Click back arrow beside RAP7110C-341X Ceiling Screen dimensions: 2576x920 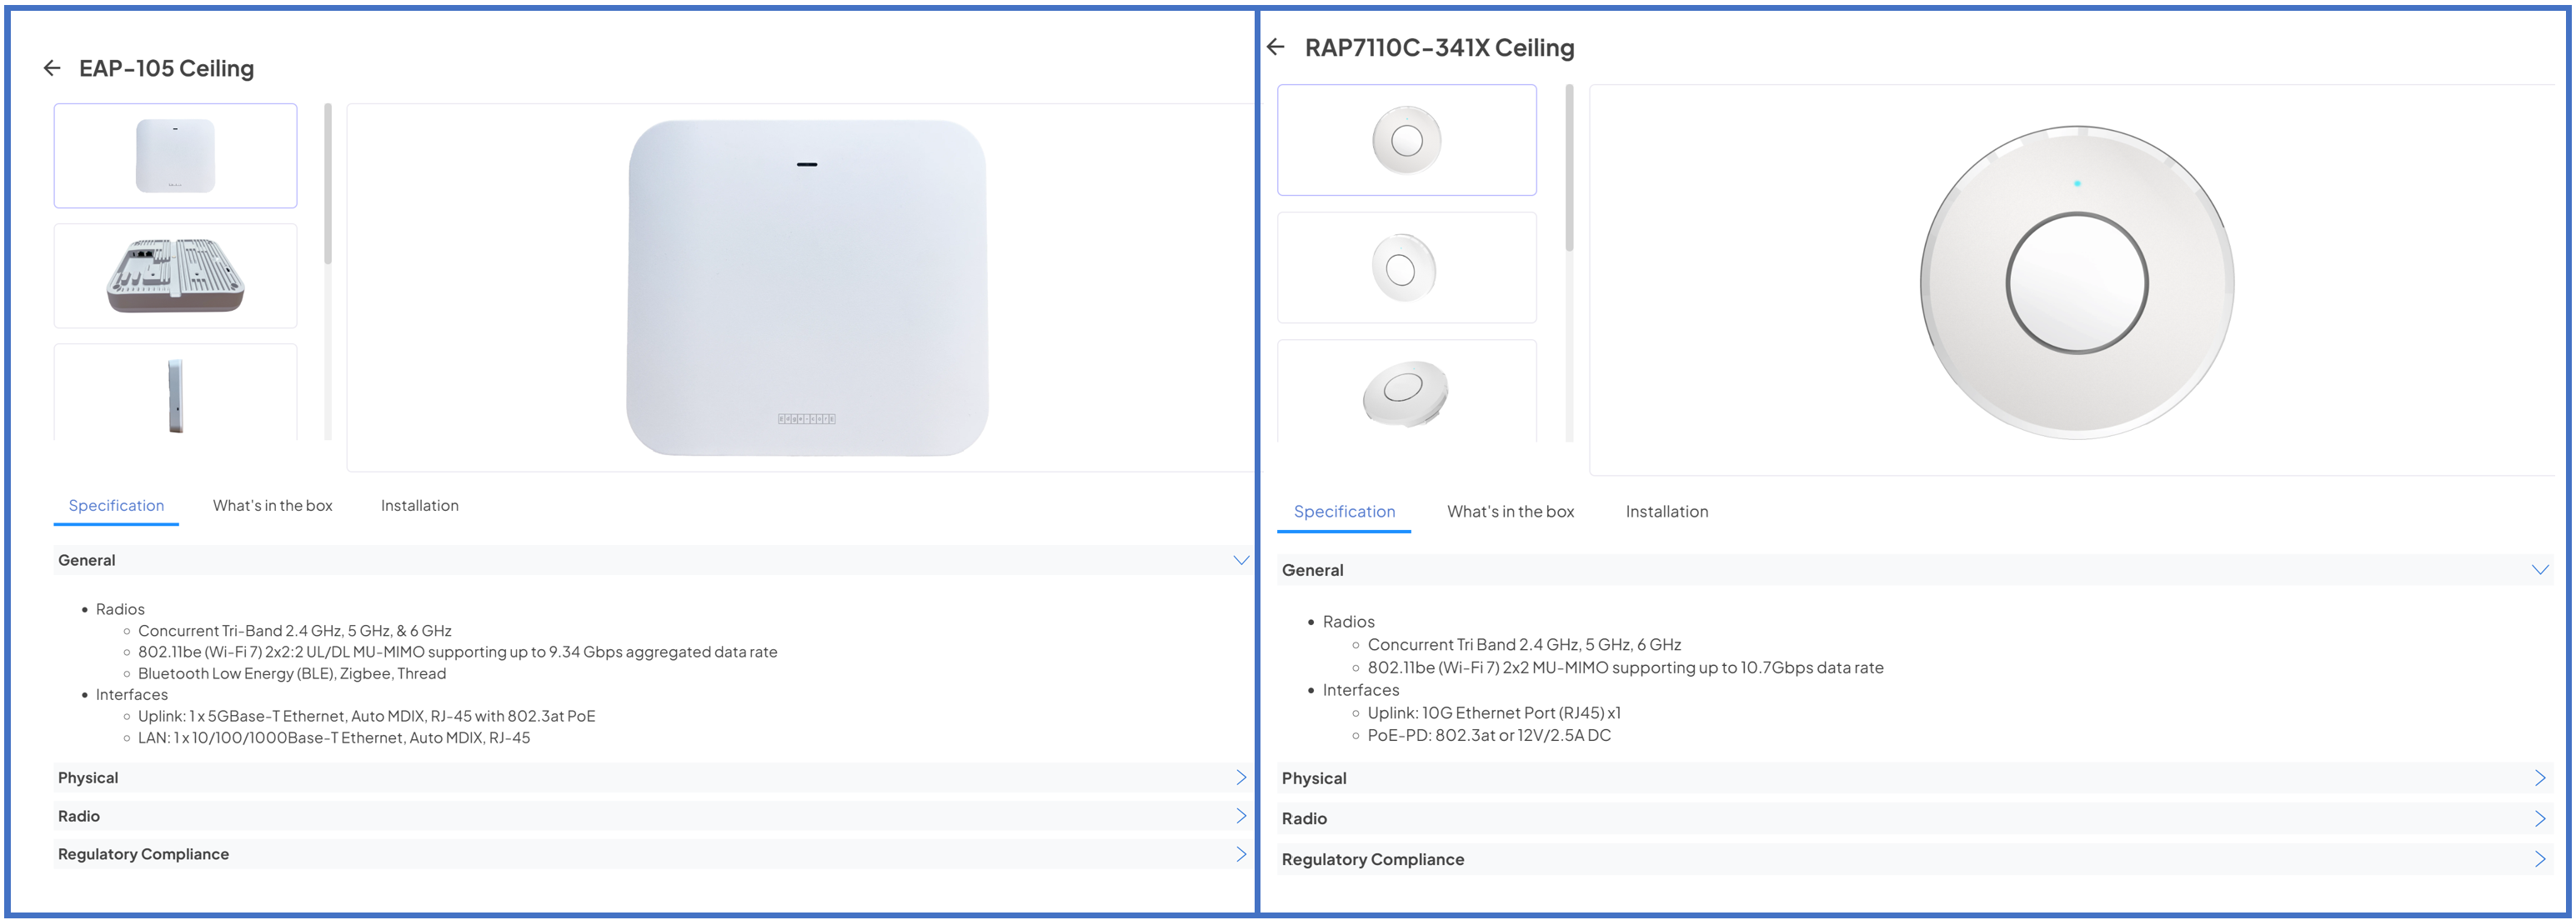coord(1275,47)
